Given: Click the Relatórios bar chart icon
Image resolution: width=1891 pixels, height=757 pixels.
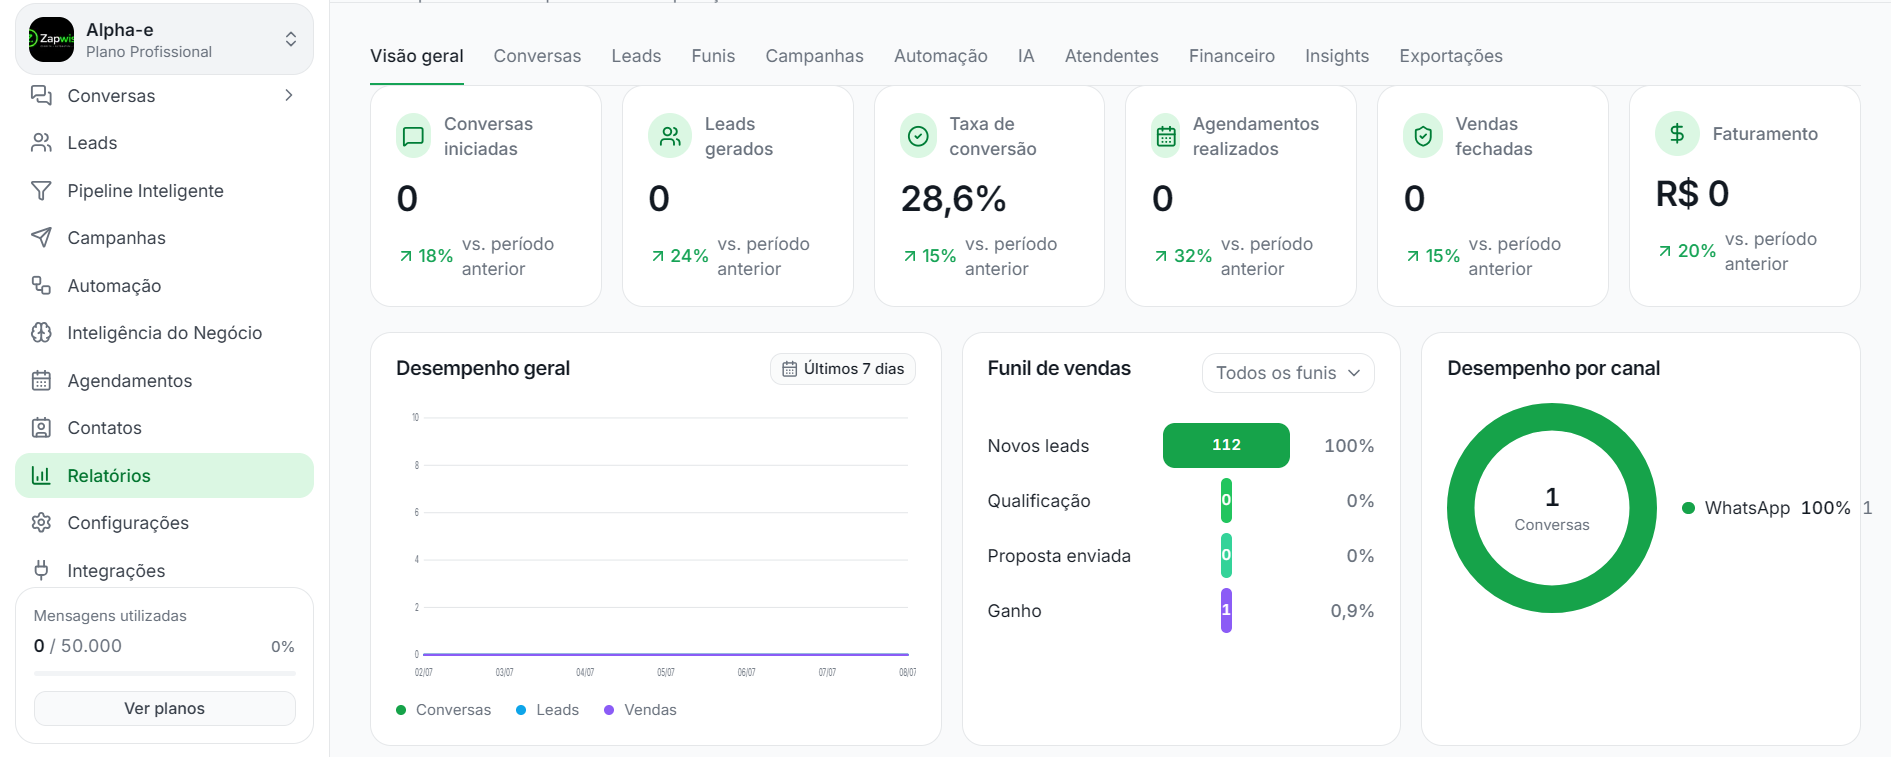Looking at the screenshot, I should click(x=41, y=475).
